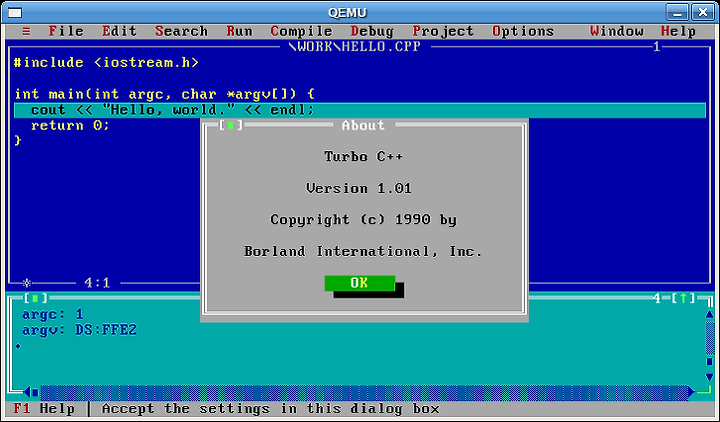Viewport: 720px width, 422px height.
Task: Click the horizontal scrollbar left arrow
Action: tap(27, 393)
